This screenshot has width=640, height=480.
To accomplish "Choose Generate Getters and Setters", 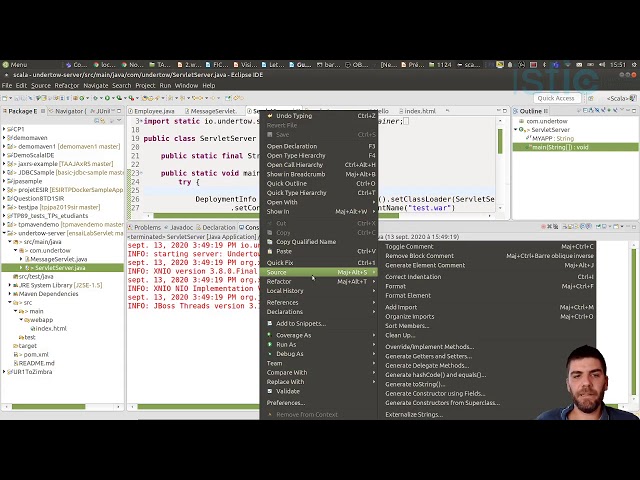I will pos(428,356).
